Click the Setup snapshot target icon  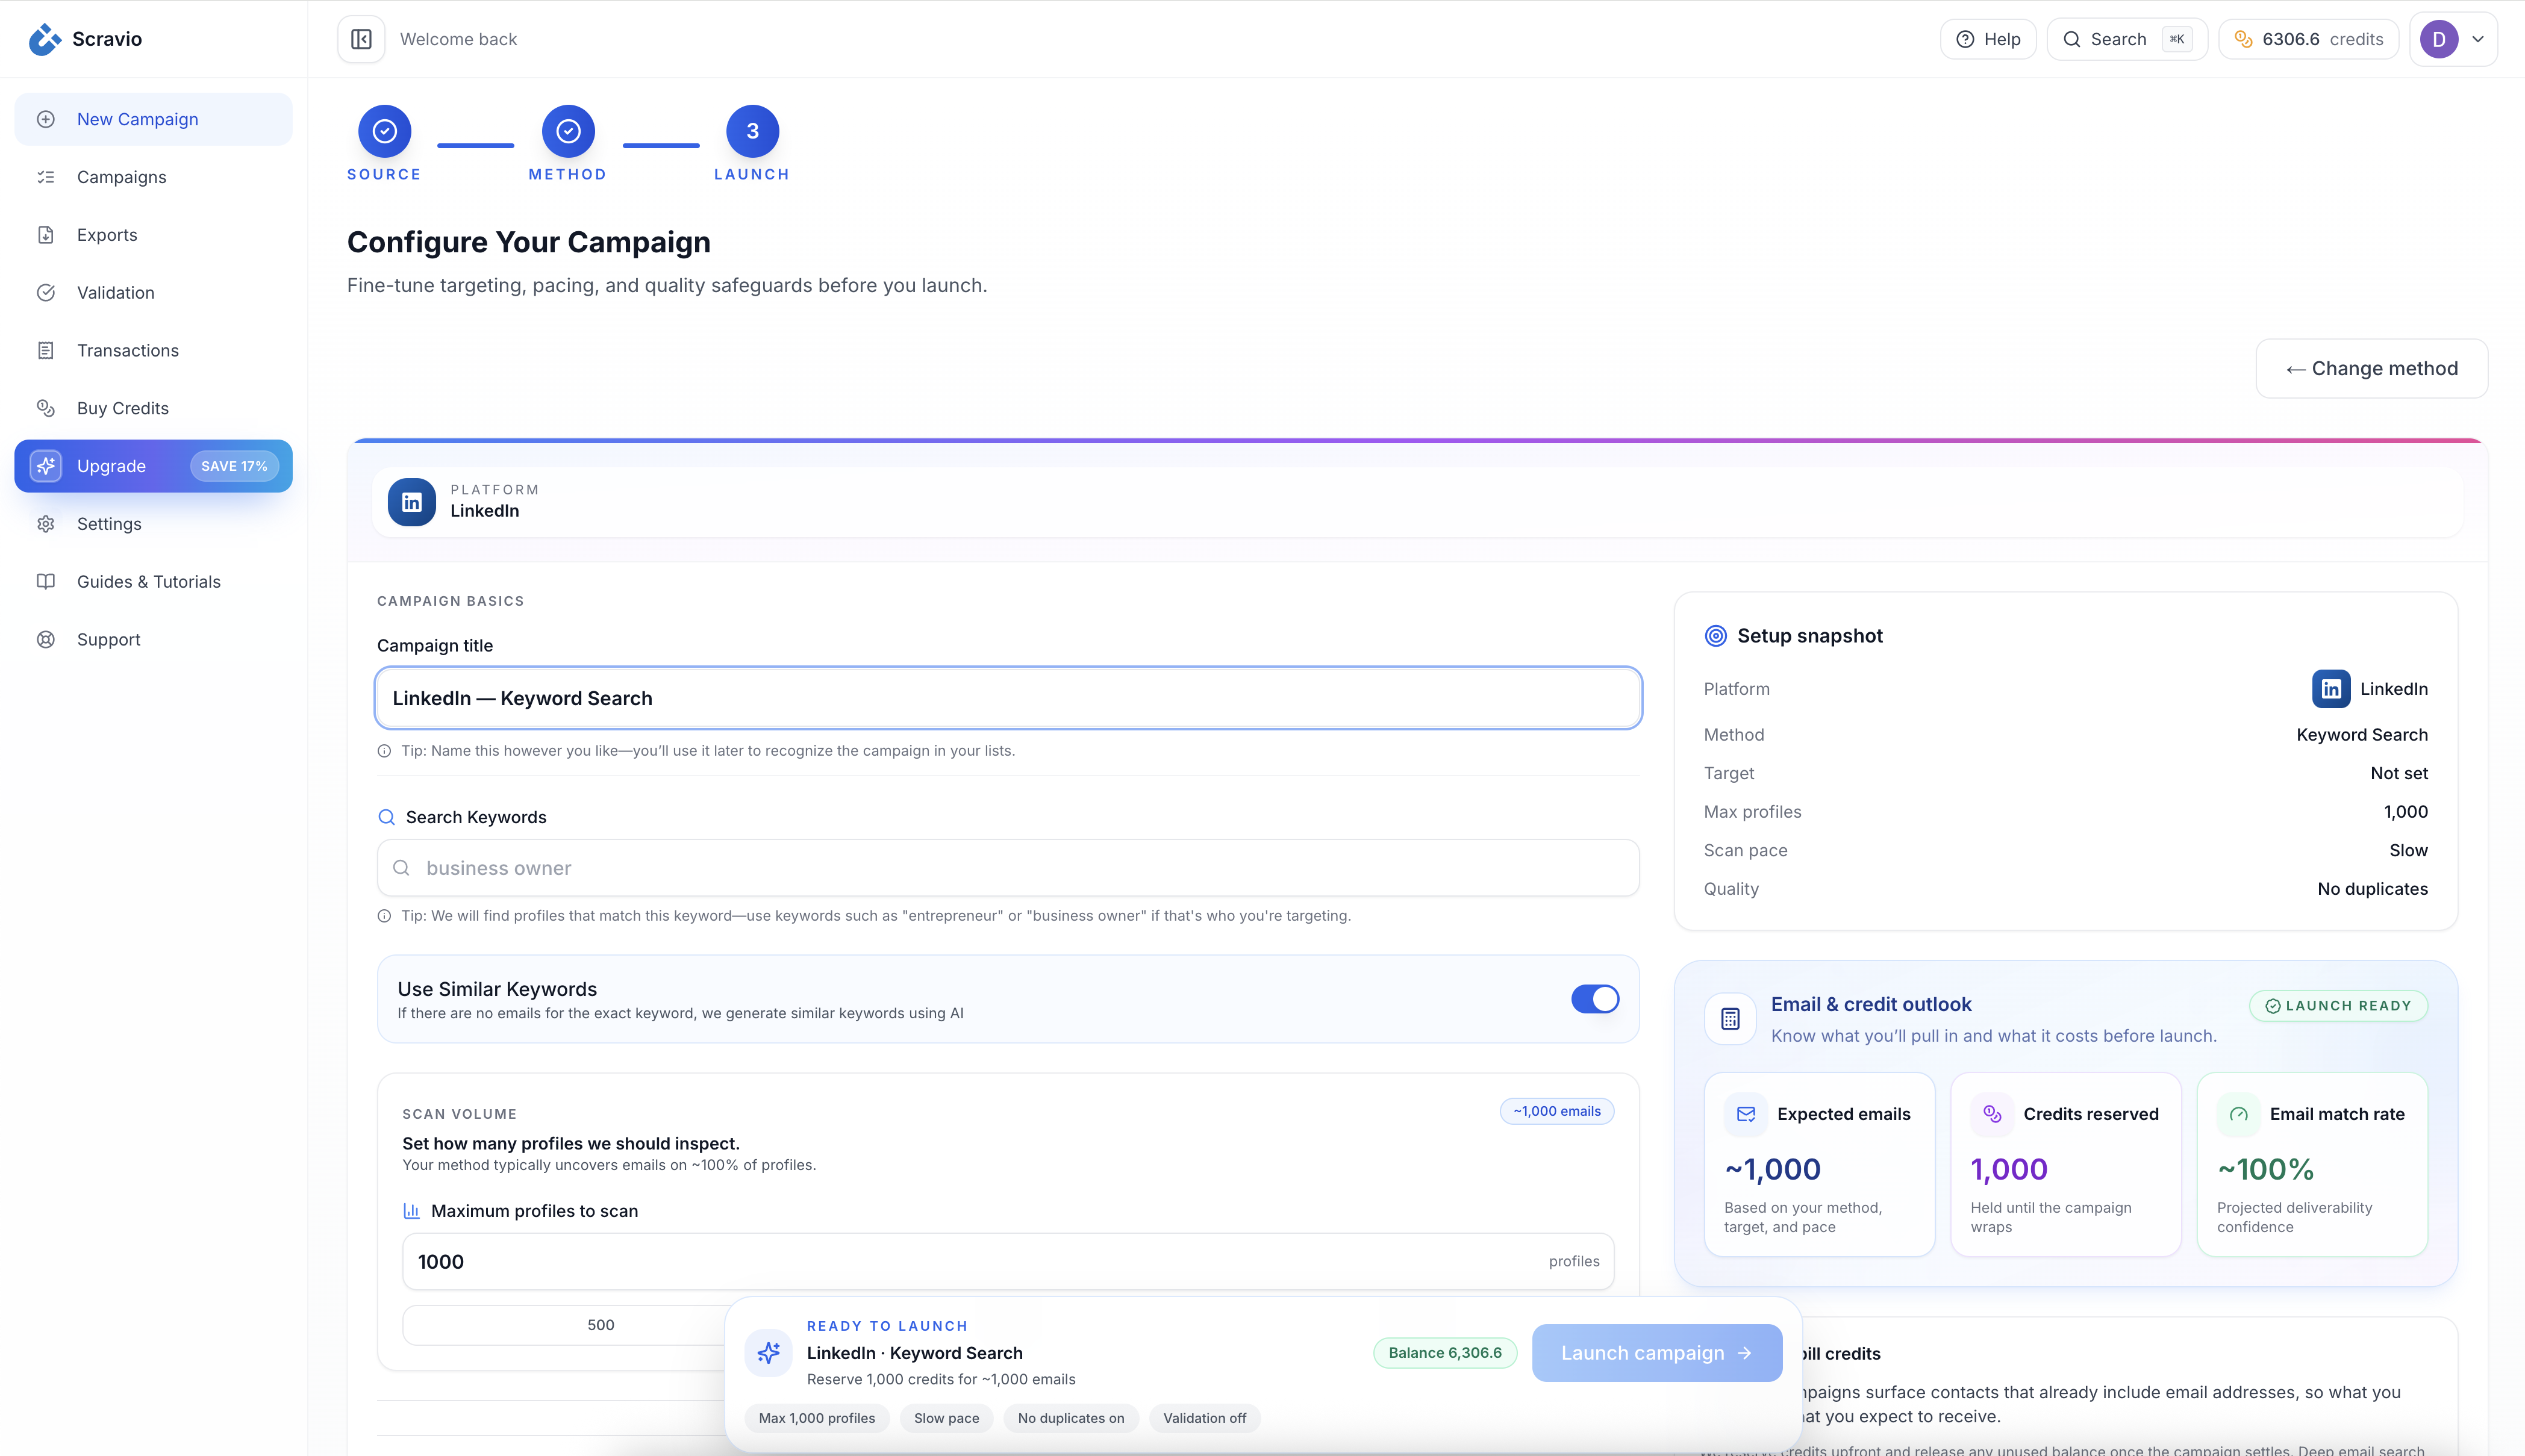(x=1715, y=636)
